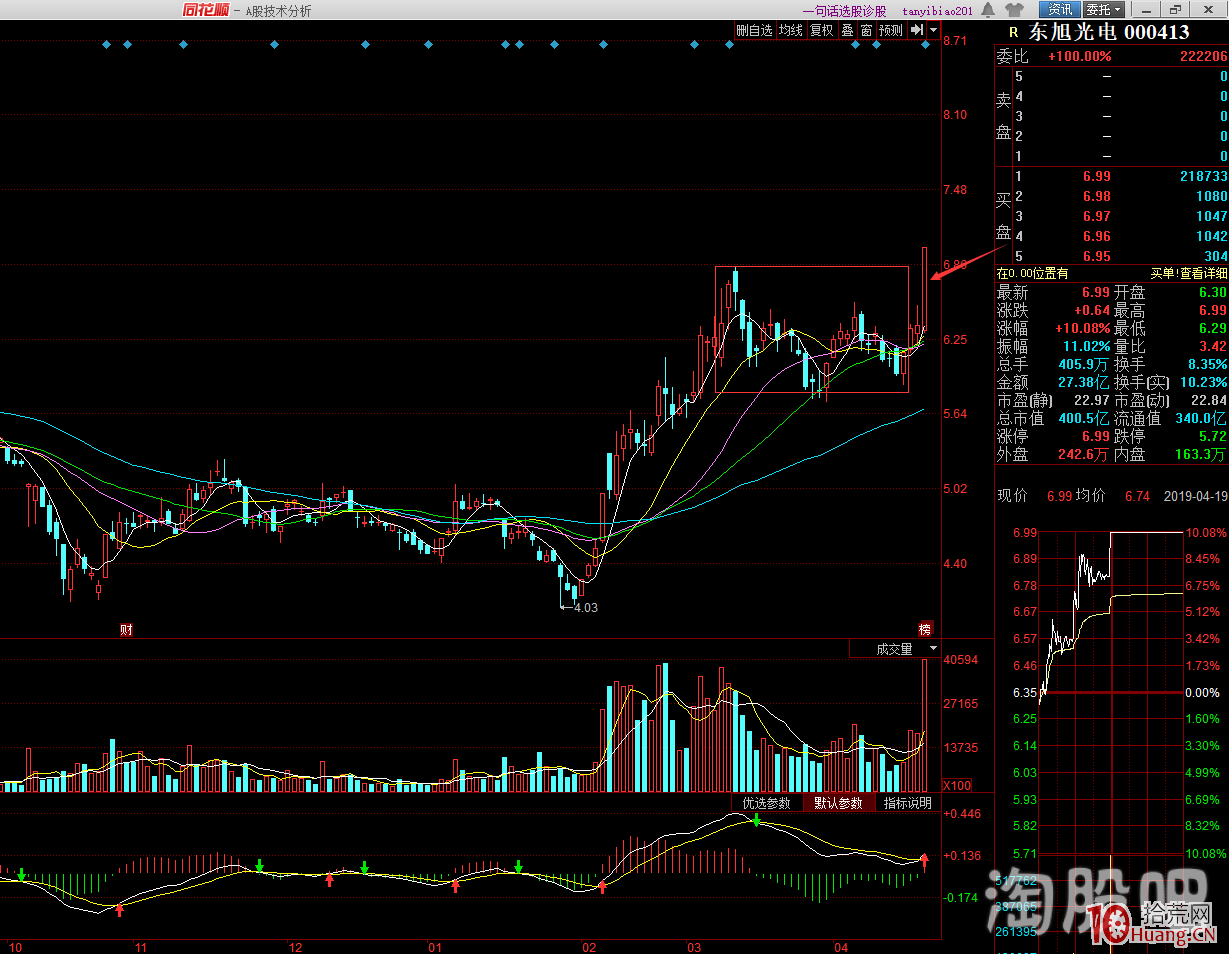
Task: Click the 同花顺 logo
Action: (x=206, y=10)
